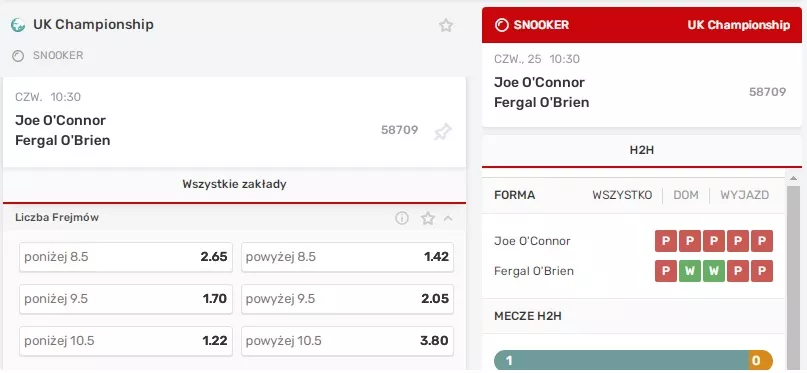Viewport: 807px width, 373px height.
Task: Star the Liczba Frejmów market
Action: click(428, 218)
